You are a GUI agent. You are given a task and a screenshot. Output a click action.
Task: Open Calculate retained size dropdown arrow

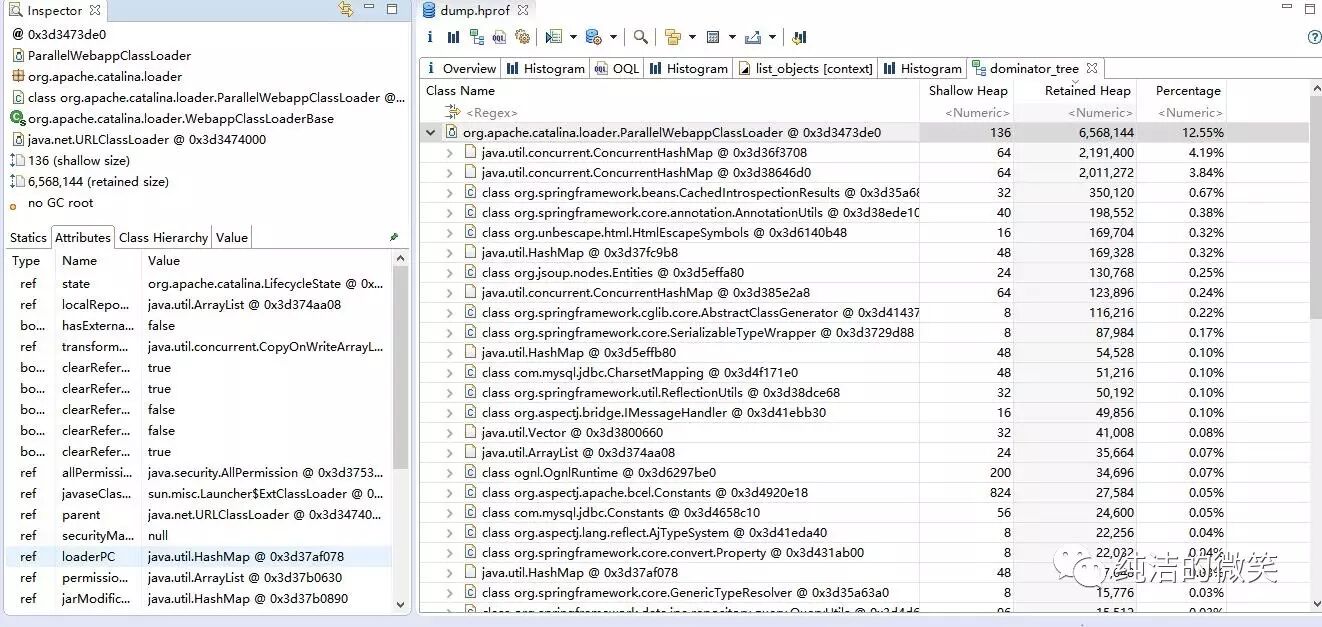pyautogui.click(x=732, y=38)
